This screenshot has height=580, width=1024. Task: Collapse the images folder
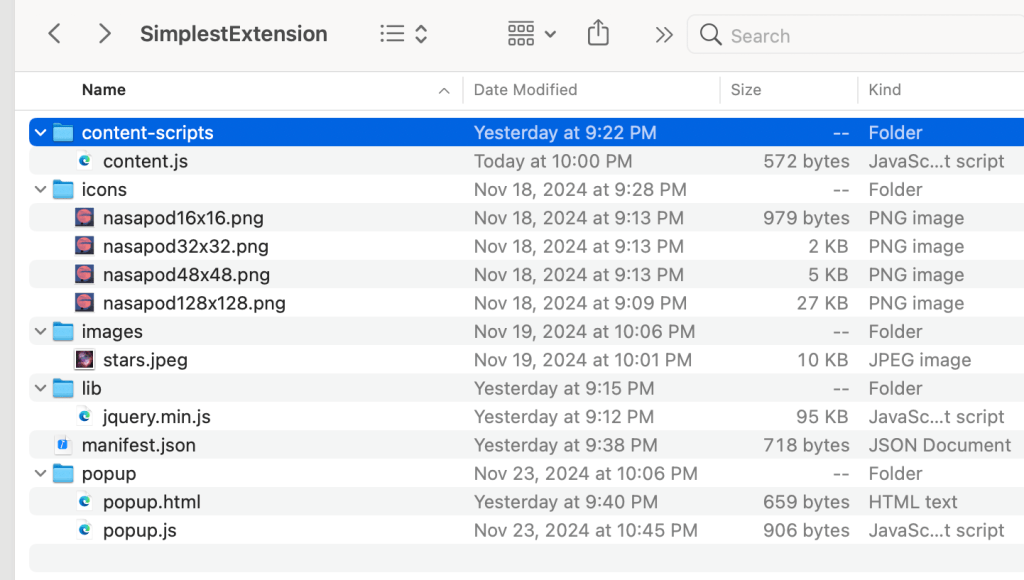40,332
